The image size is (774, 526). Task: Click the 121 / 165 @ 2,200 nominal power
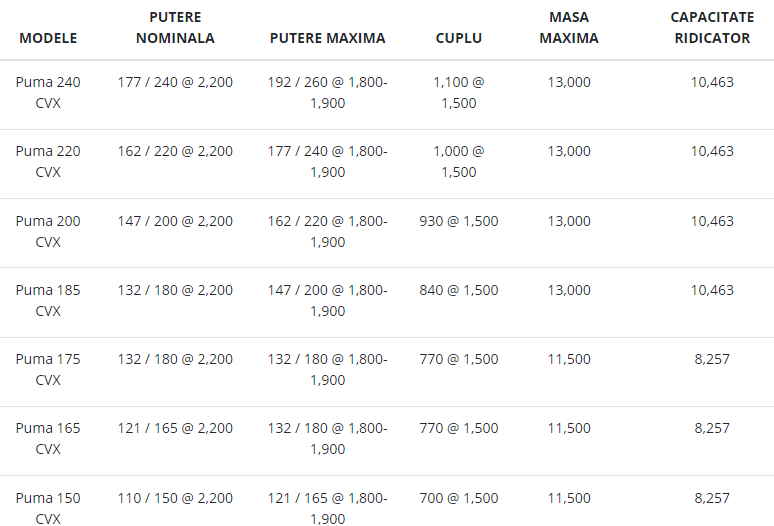(x=175, y=428)
